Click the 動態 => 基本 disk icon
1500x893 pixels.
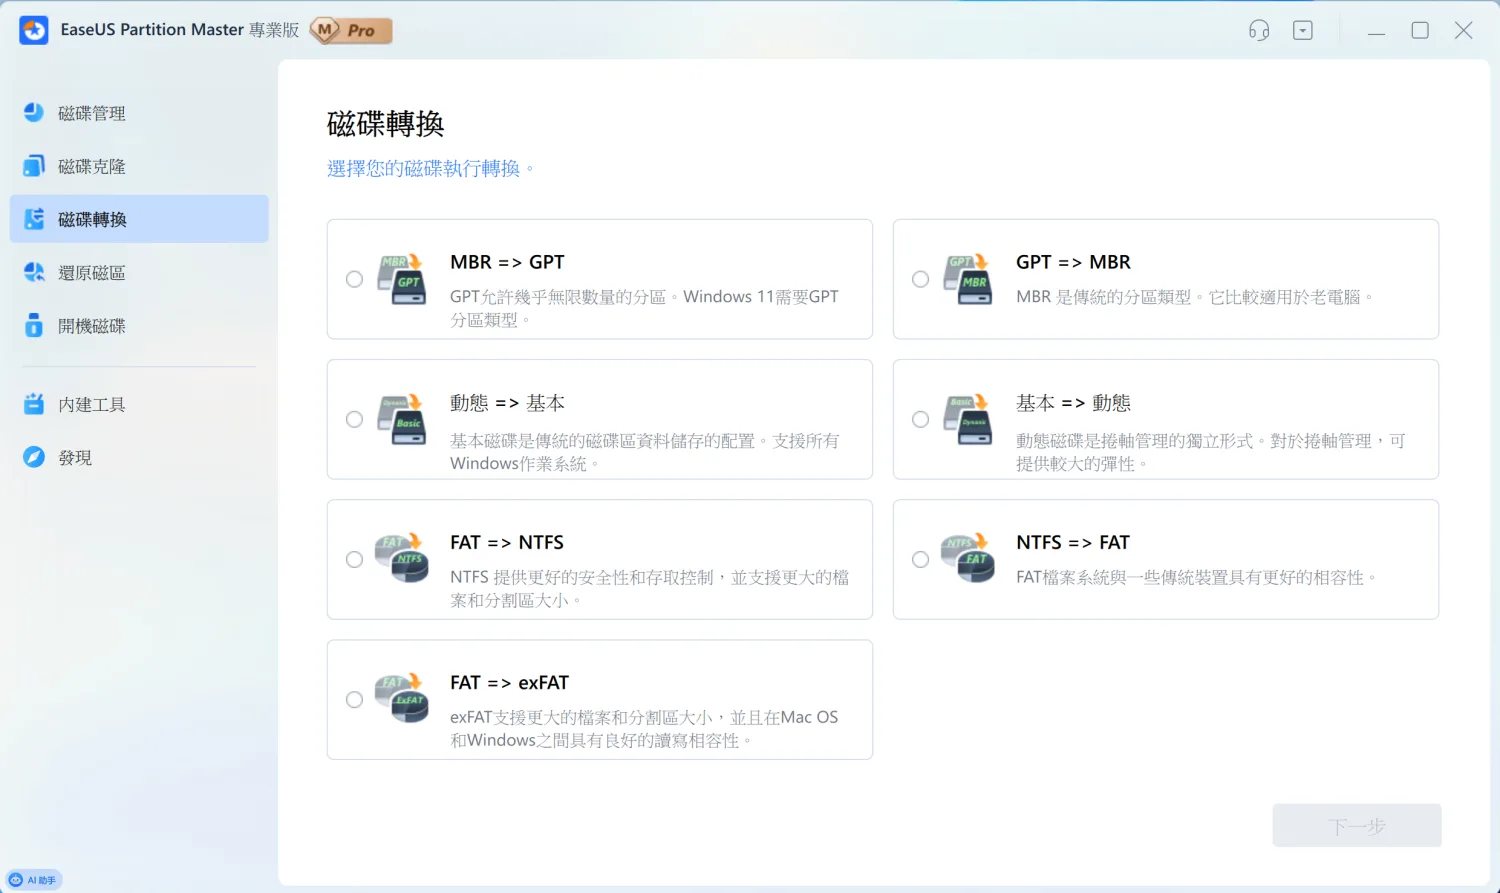[401, 419]
